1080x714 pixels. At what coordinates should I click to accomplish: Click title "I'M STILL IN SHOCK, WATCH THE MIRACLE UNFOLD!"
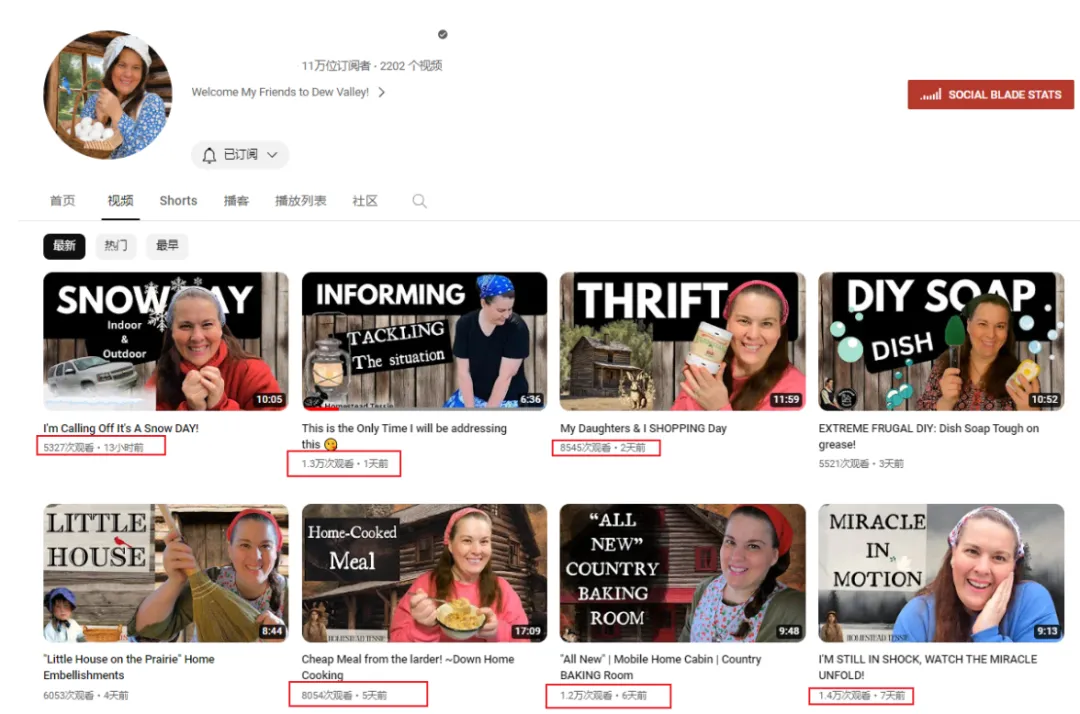coord(928,667)
